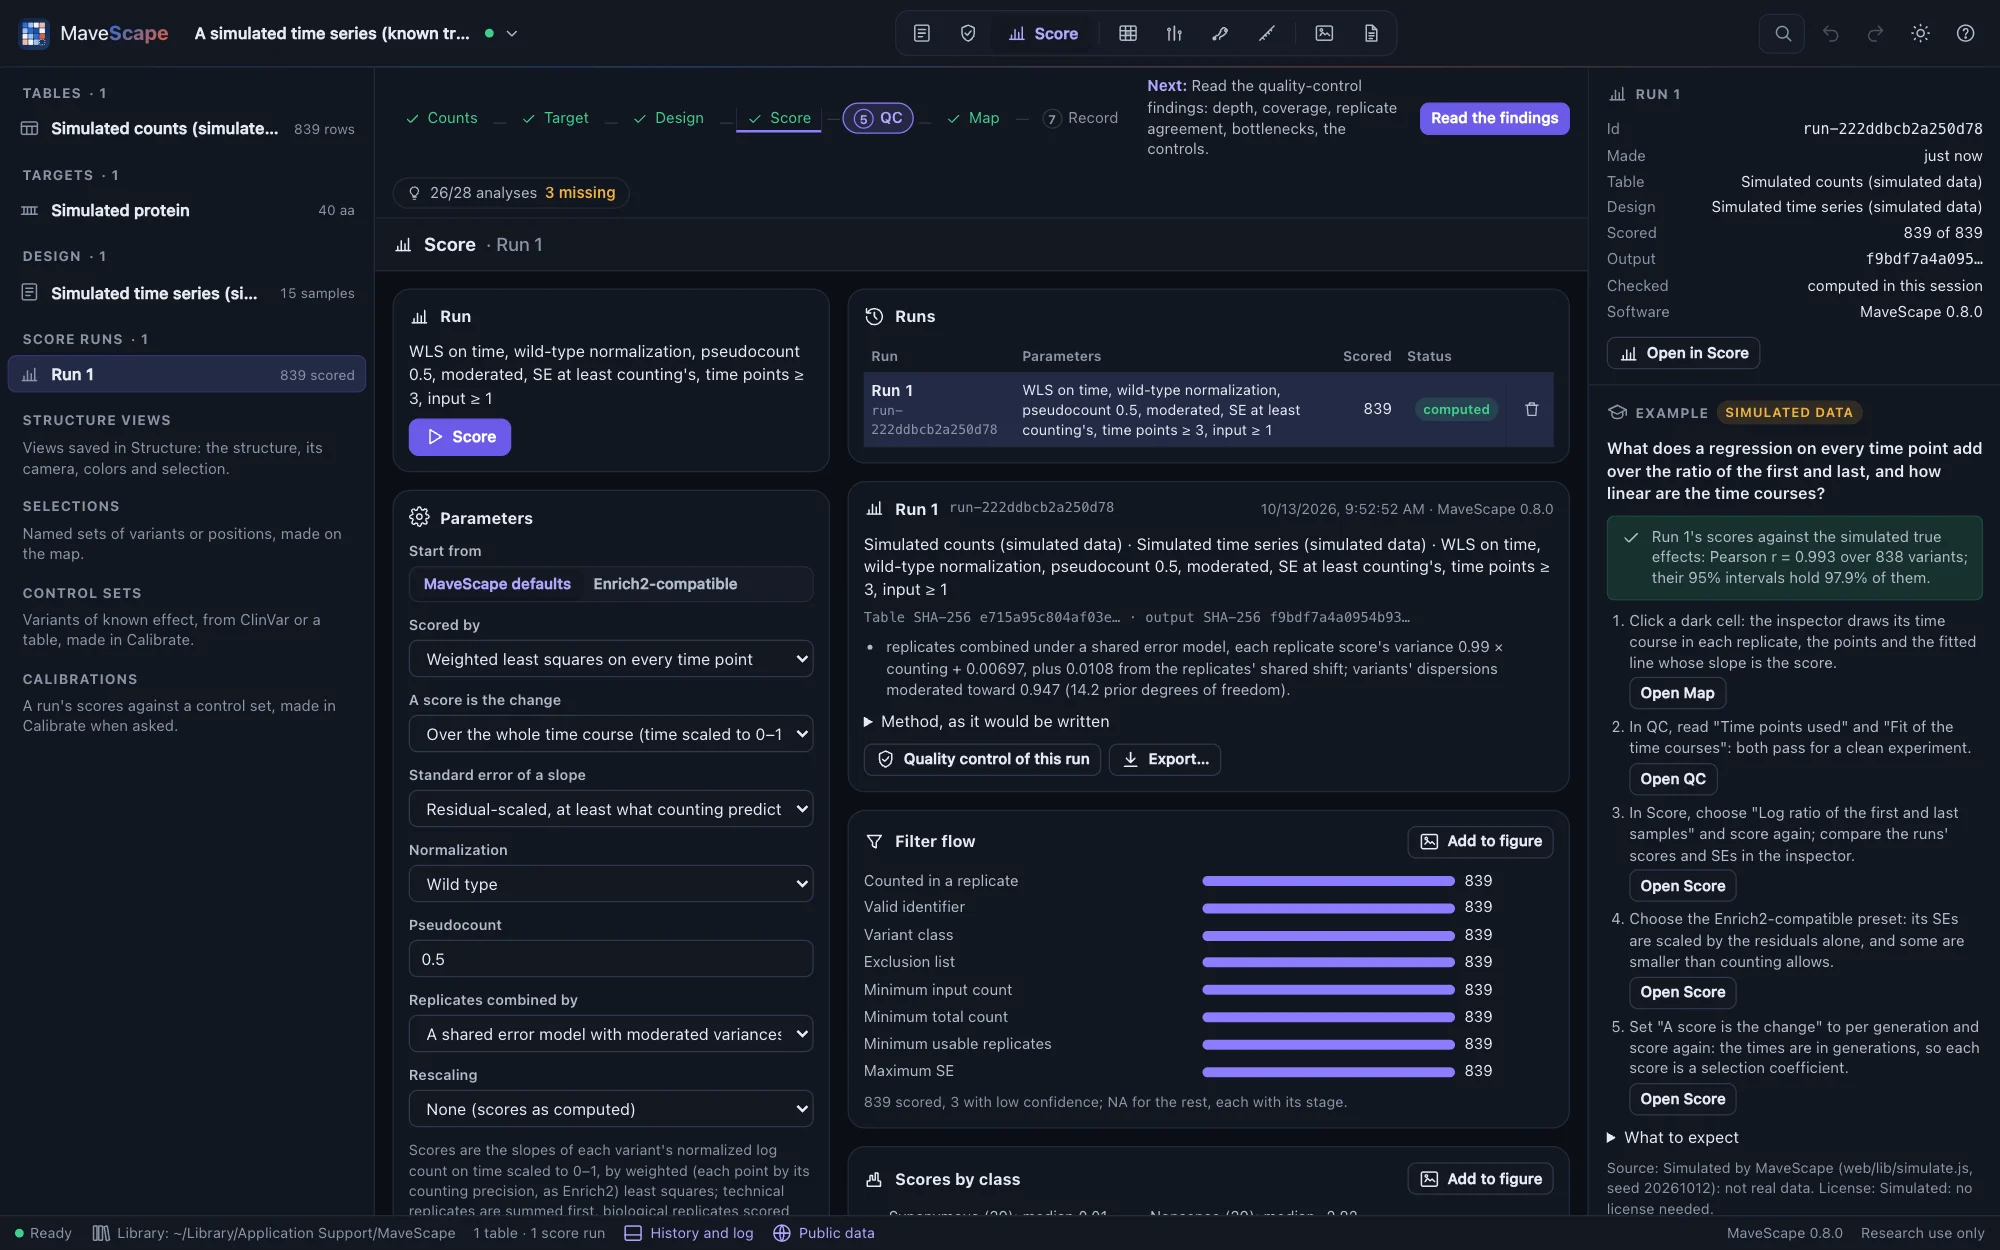The image size is (2000, 1250).
Task: Open the Rescaling dropdown
Action: (611, 1109)
